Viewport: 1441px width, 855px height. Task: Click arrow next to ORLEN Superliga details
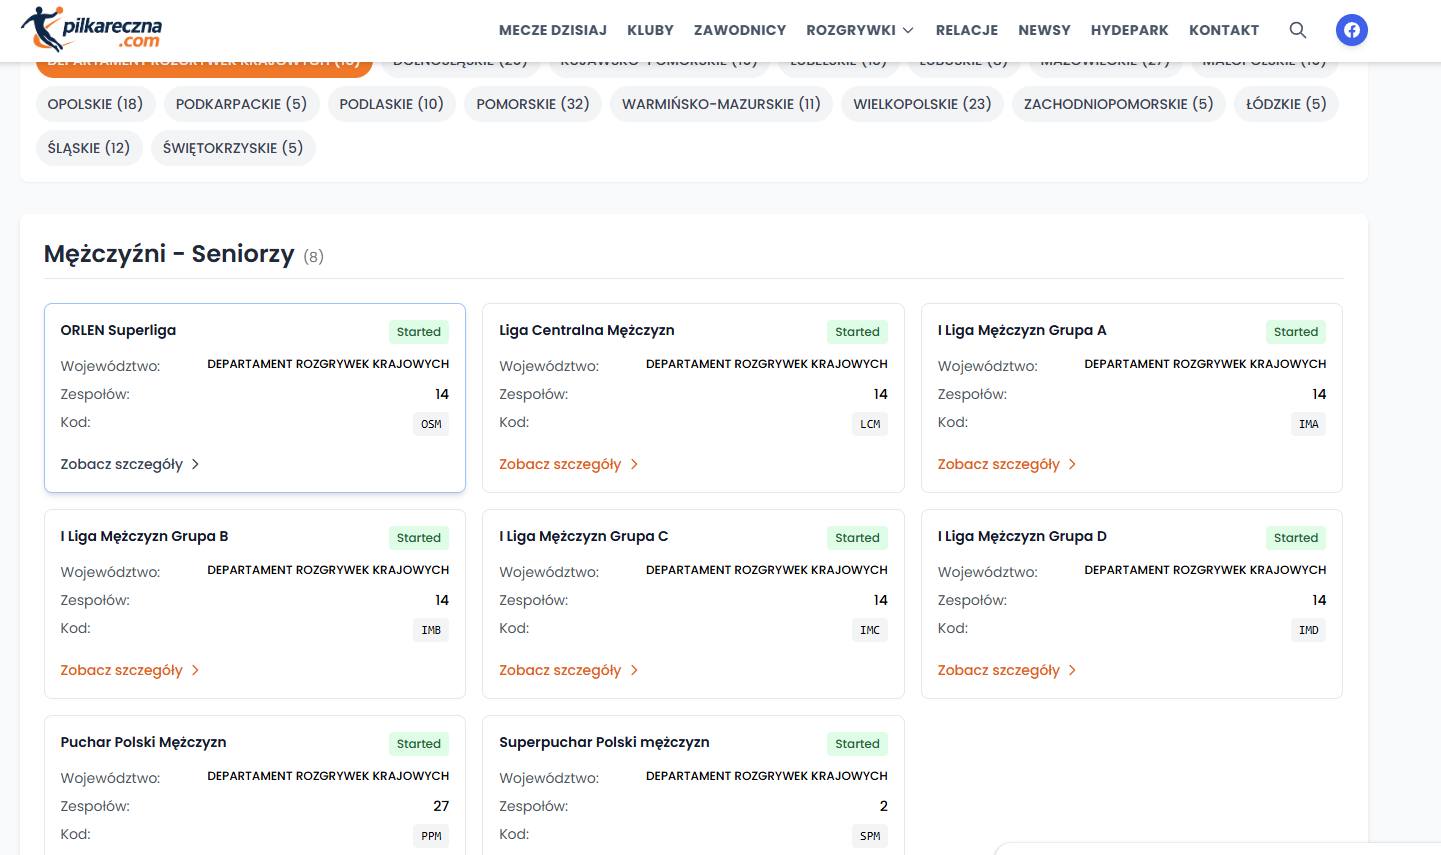click(x=195, y=464)
